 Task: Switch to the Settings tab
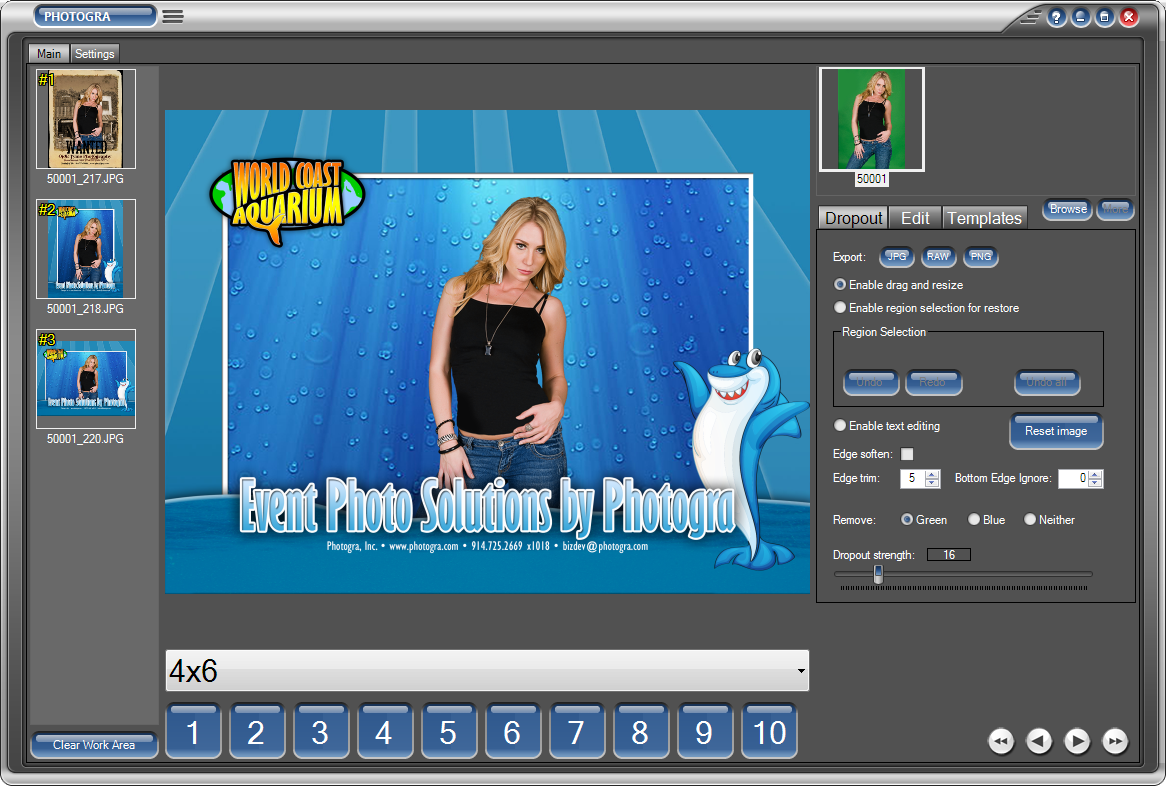click(94, 54)
